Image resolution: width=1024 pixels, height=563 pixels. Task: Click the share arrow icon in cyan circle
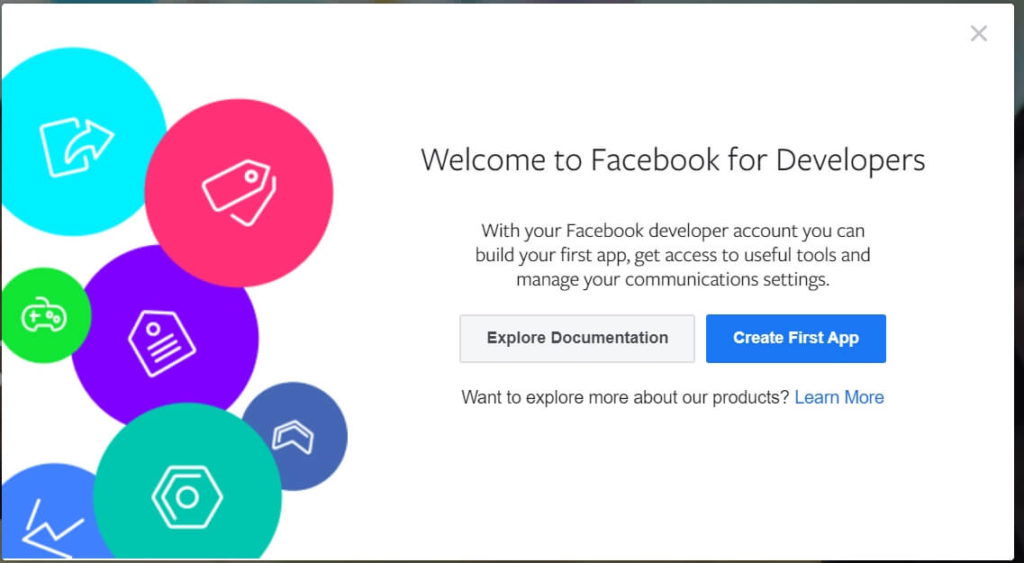76,146
